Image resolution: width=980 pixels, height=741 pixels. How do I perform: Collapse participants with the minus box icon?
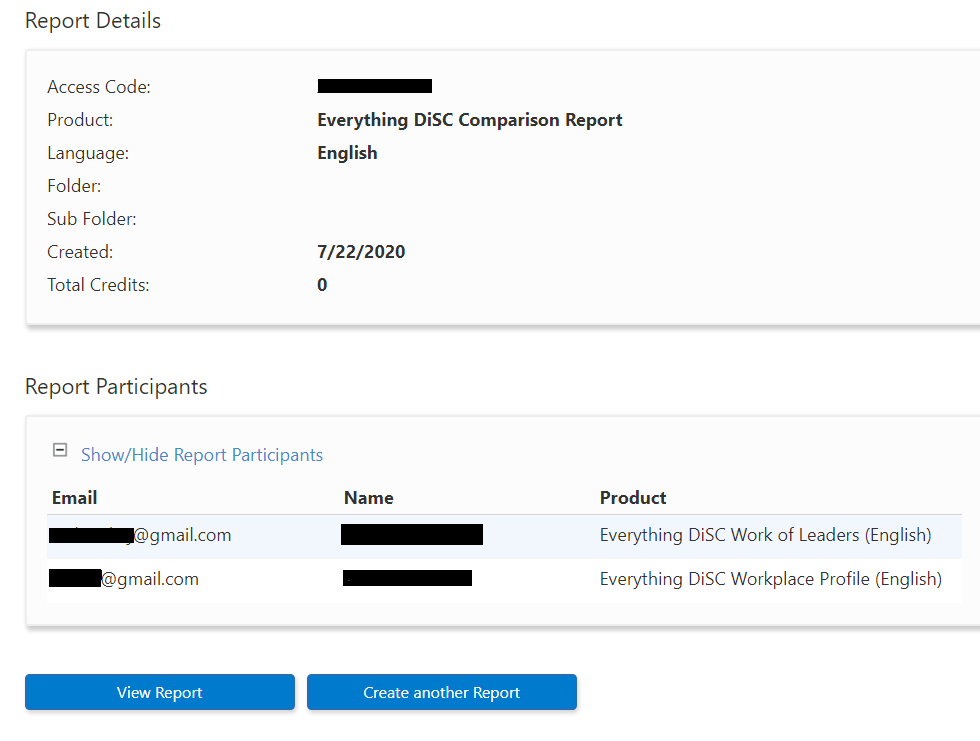(x=60, y=450)
